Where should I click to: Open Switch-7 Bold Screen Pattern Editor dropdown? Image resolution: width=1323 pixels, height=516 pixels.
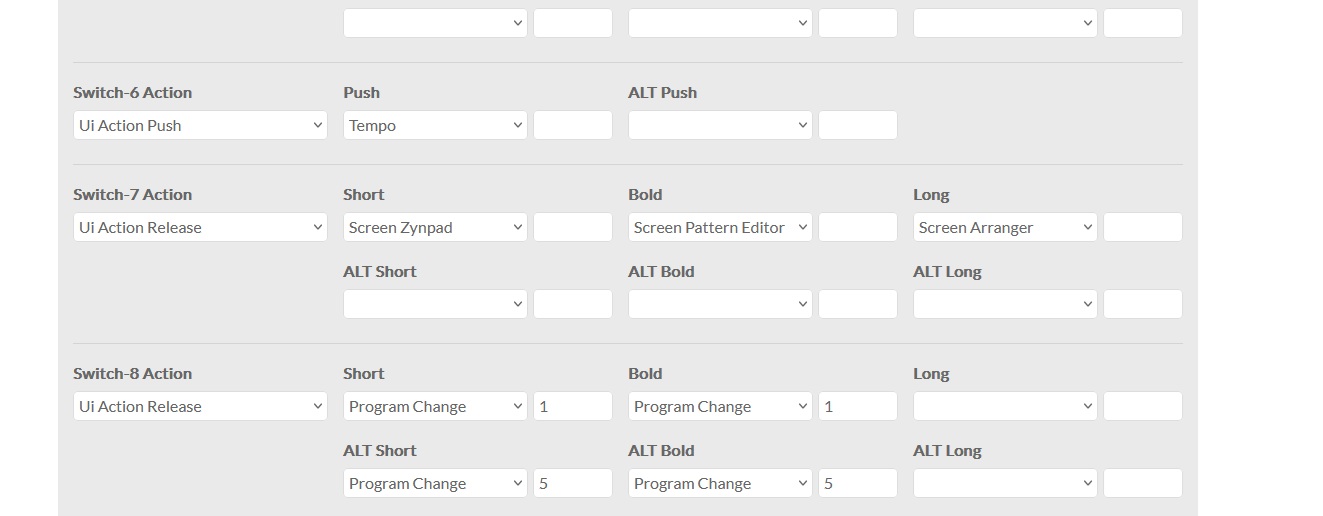720,227
